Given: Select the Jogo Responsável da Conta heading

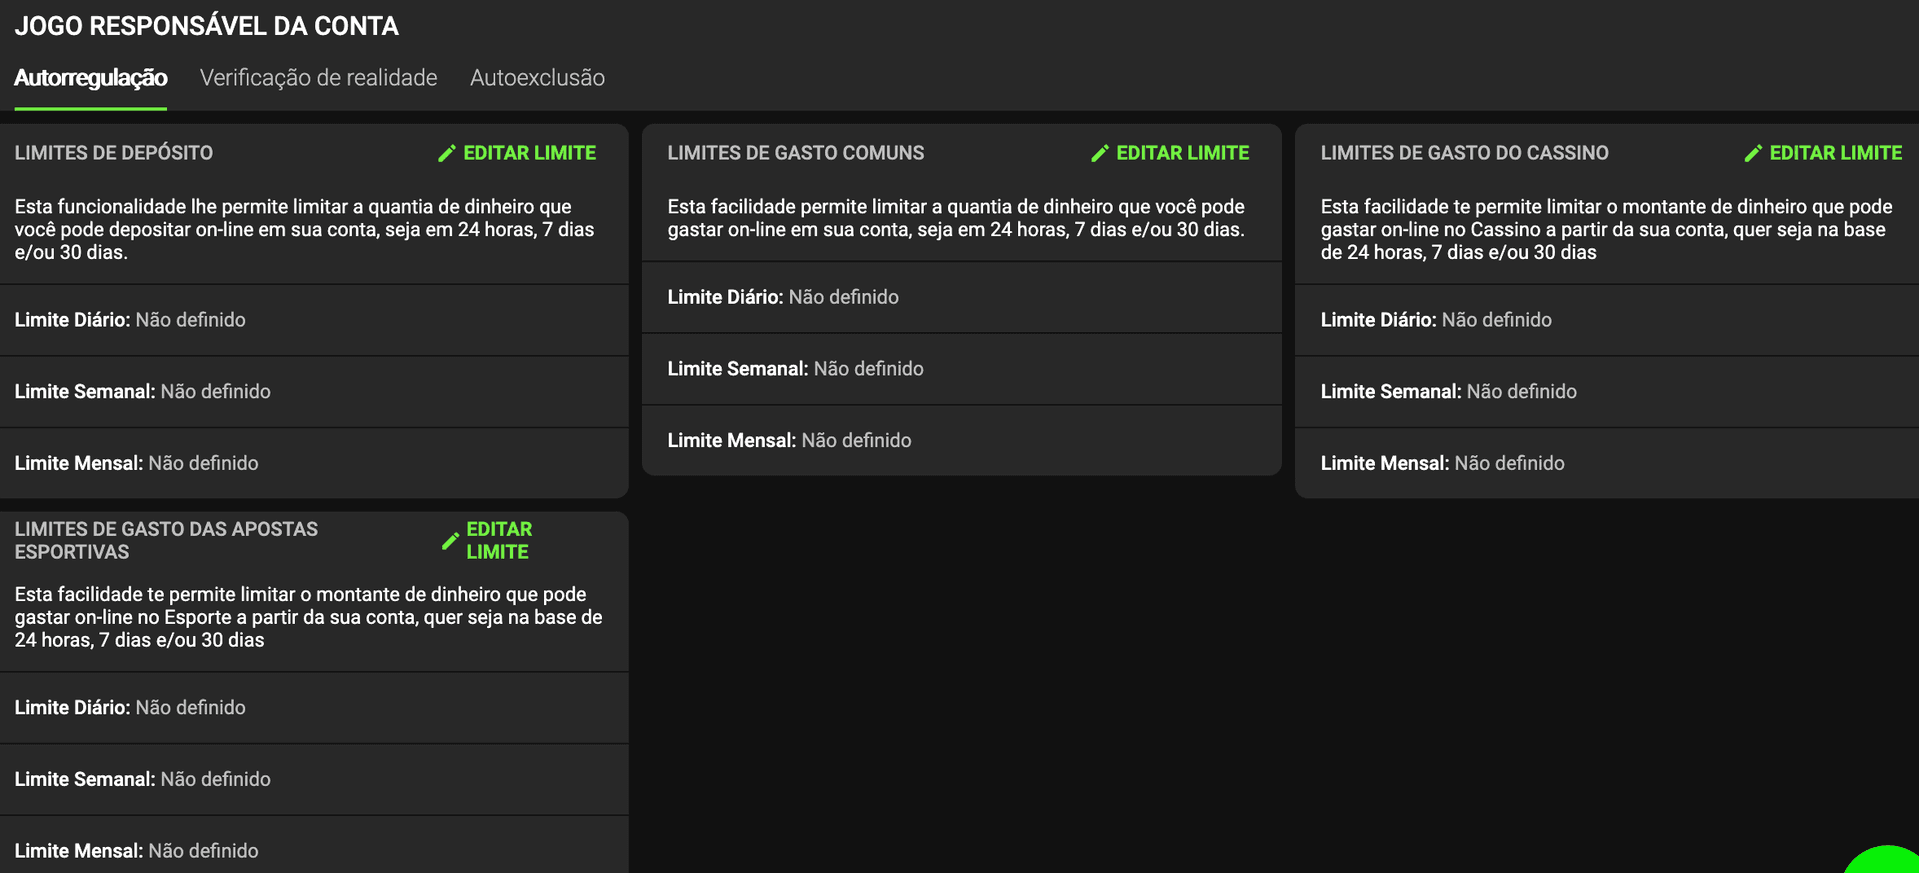Looking at the screenshot, I should click(x=206, y=26).
